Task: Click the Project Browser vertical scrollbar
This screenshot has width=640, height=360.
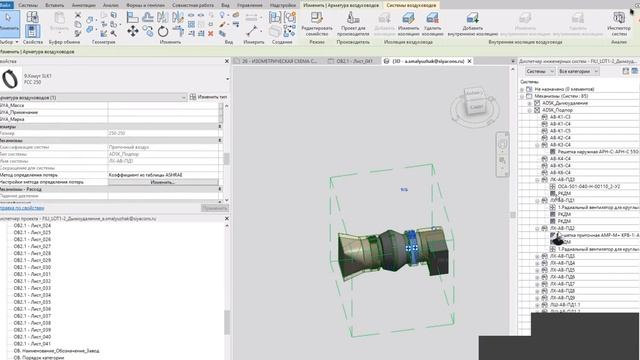Action: coord(227,321)
